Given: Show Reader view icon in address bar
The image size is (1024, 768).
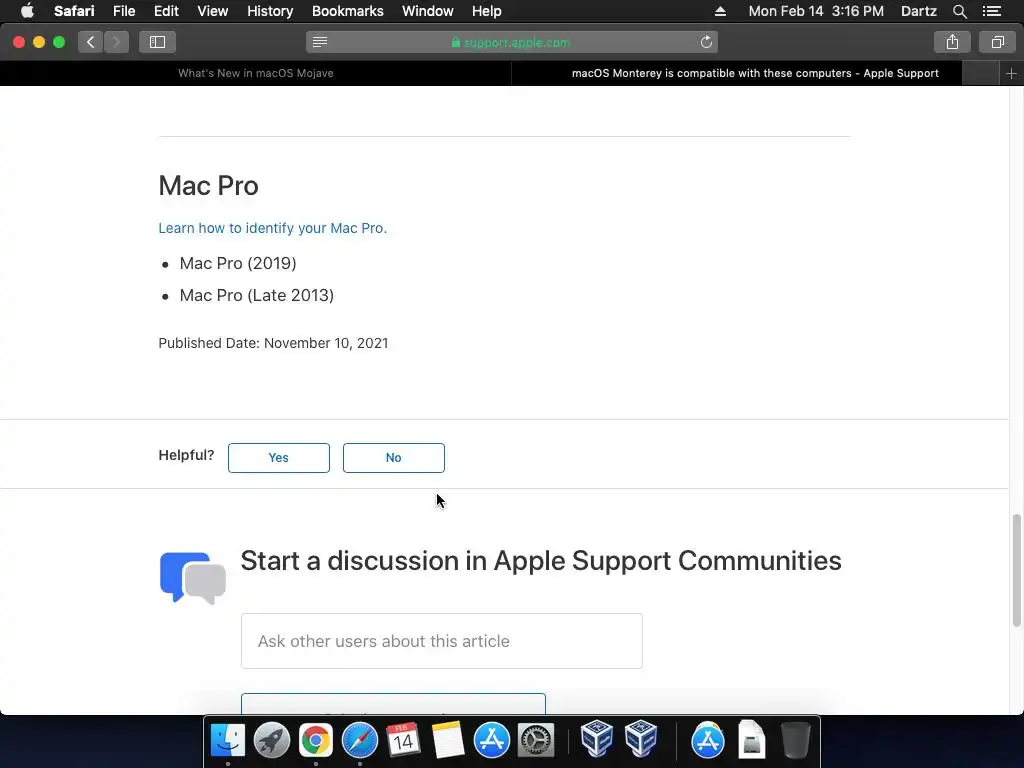Looking at the screenshot, I should pyautogui.click(x=320, y=42).
